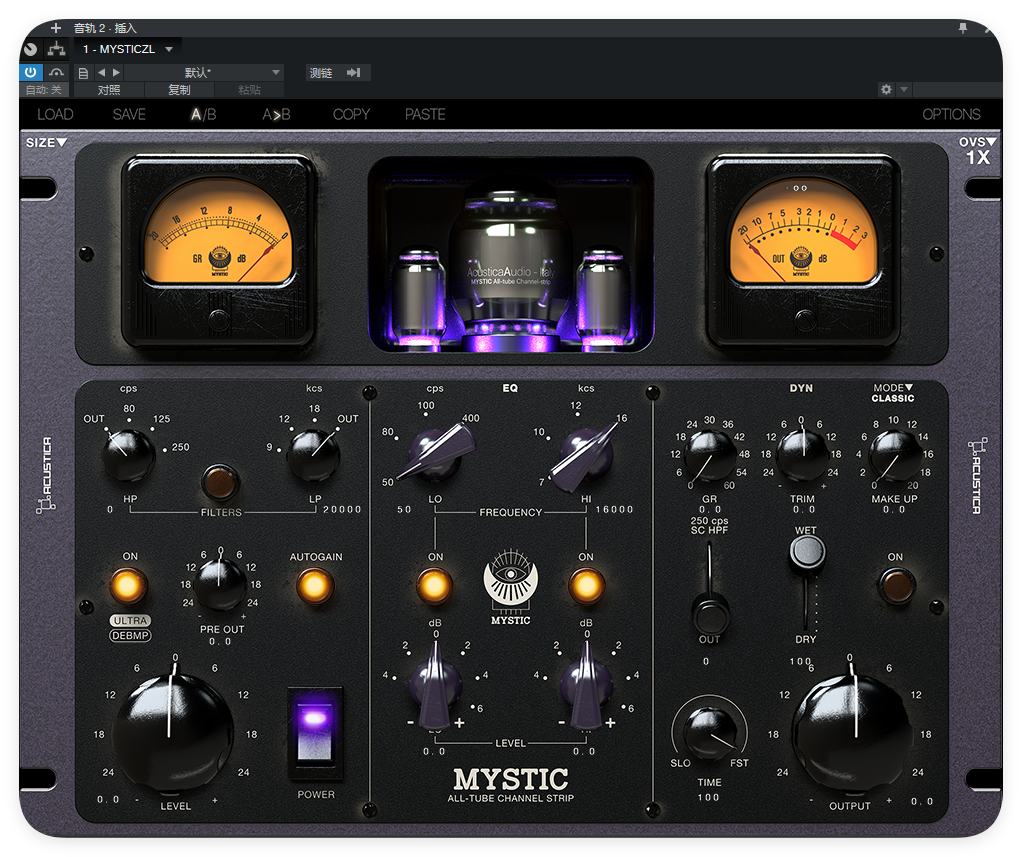
Task: Open the preset document icon
Action: point(83,73)
